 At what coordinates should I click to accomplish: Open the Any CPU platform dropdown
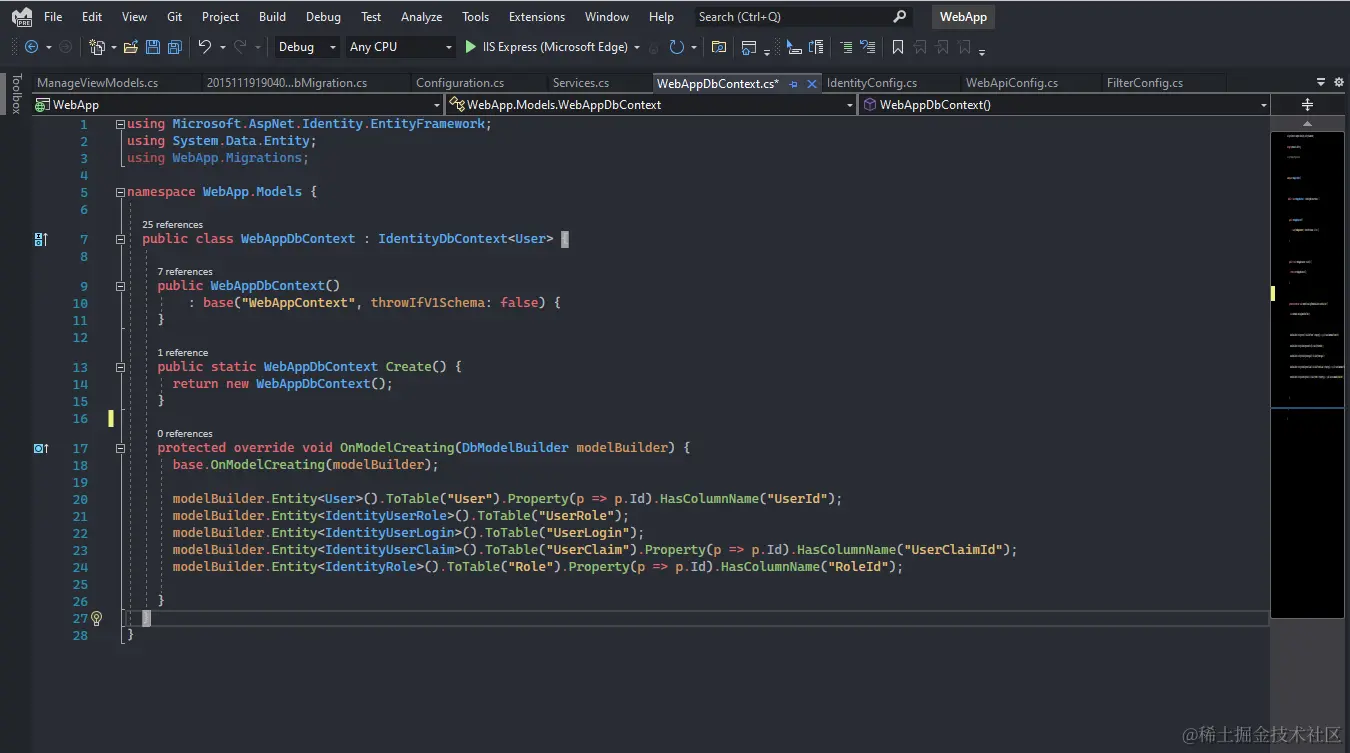pyautogui.click(x=400, y=47)
